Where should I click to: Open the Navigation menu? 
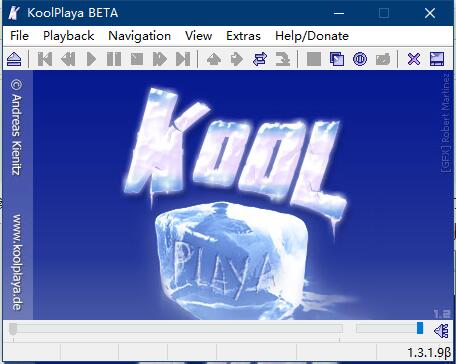140,36
